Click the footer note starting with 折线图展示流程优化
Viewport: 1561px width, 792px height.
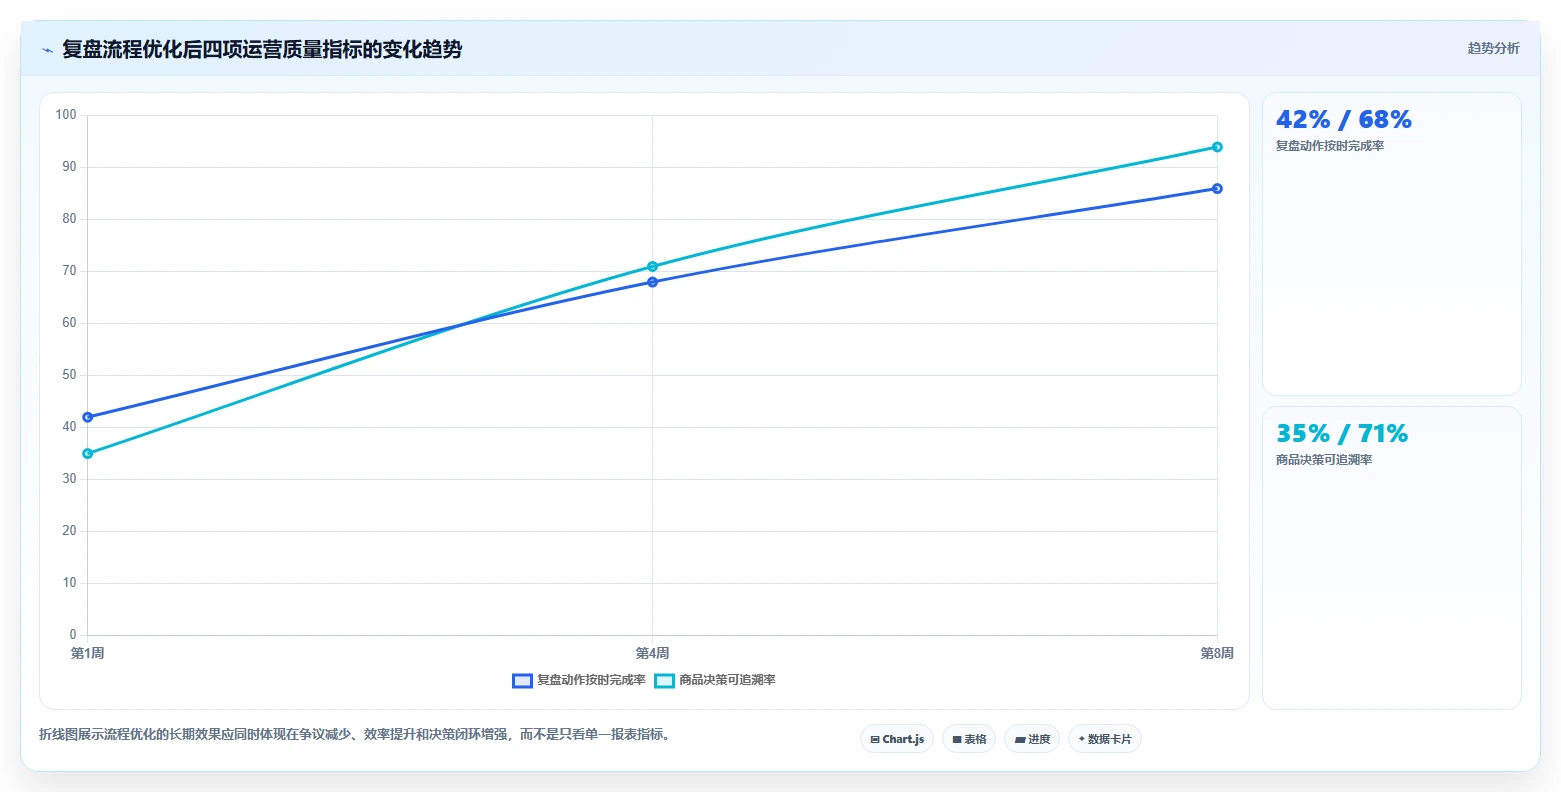coord(354,735)
